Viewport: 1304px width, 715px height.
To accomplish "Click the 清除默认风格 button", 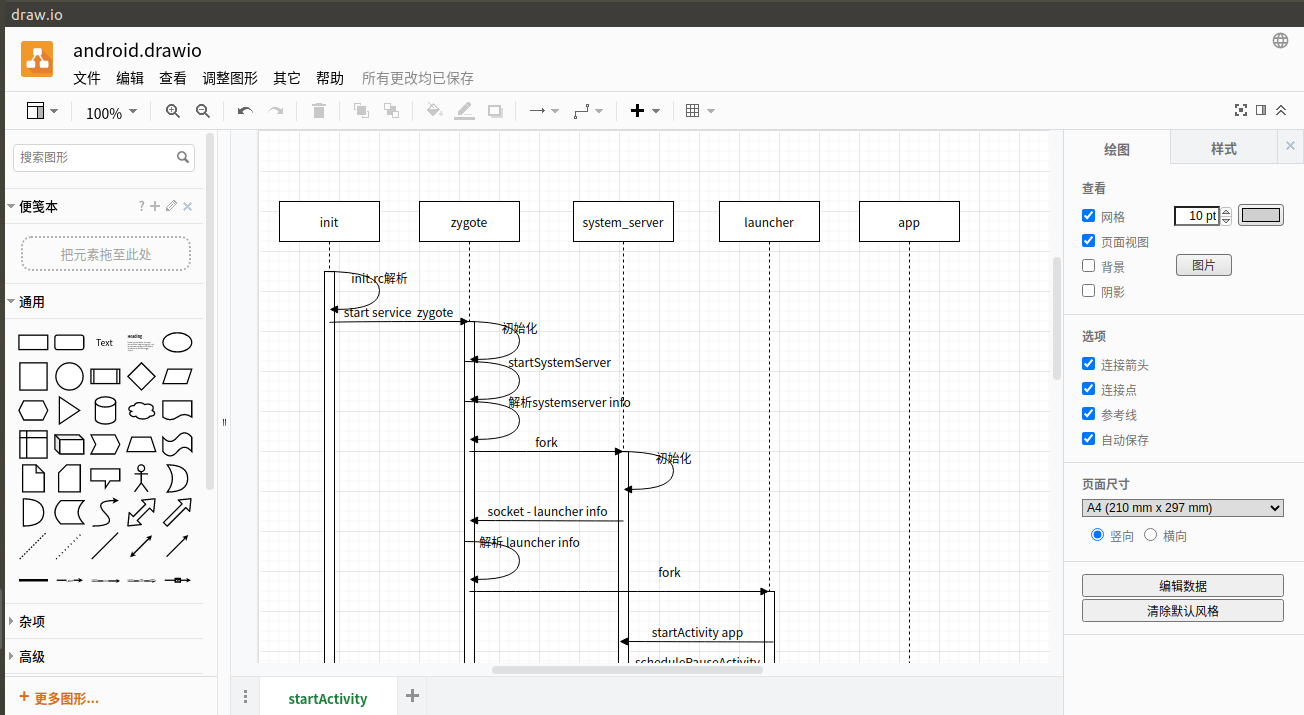I will tap(1183, 610).
